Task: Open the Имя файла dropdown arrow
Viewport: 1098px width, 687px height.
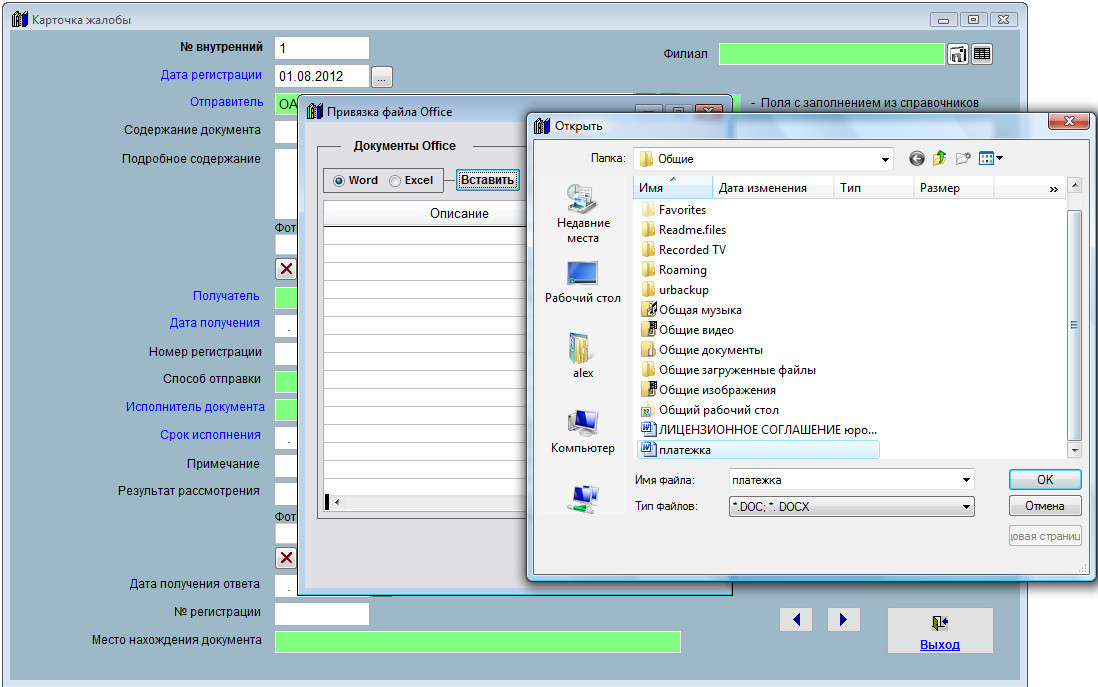Action: coord(966,480)
